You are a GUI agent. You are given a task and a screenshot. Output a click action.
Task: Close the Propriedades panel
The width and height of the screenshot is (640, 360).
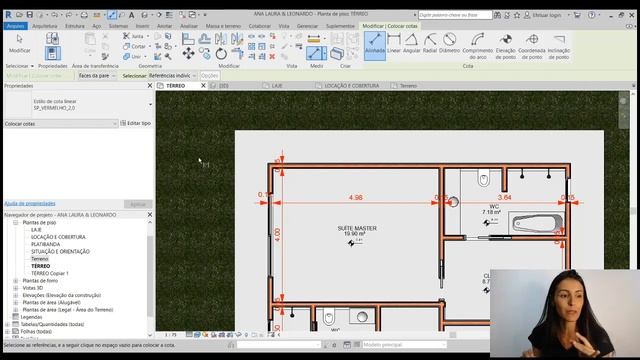click(x=149, y=86)
